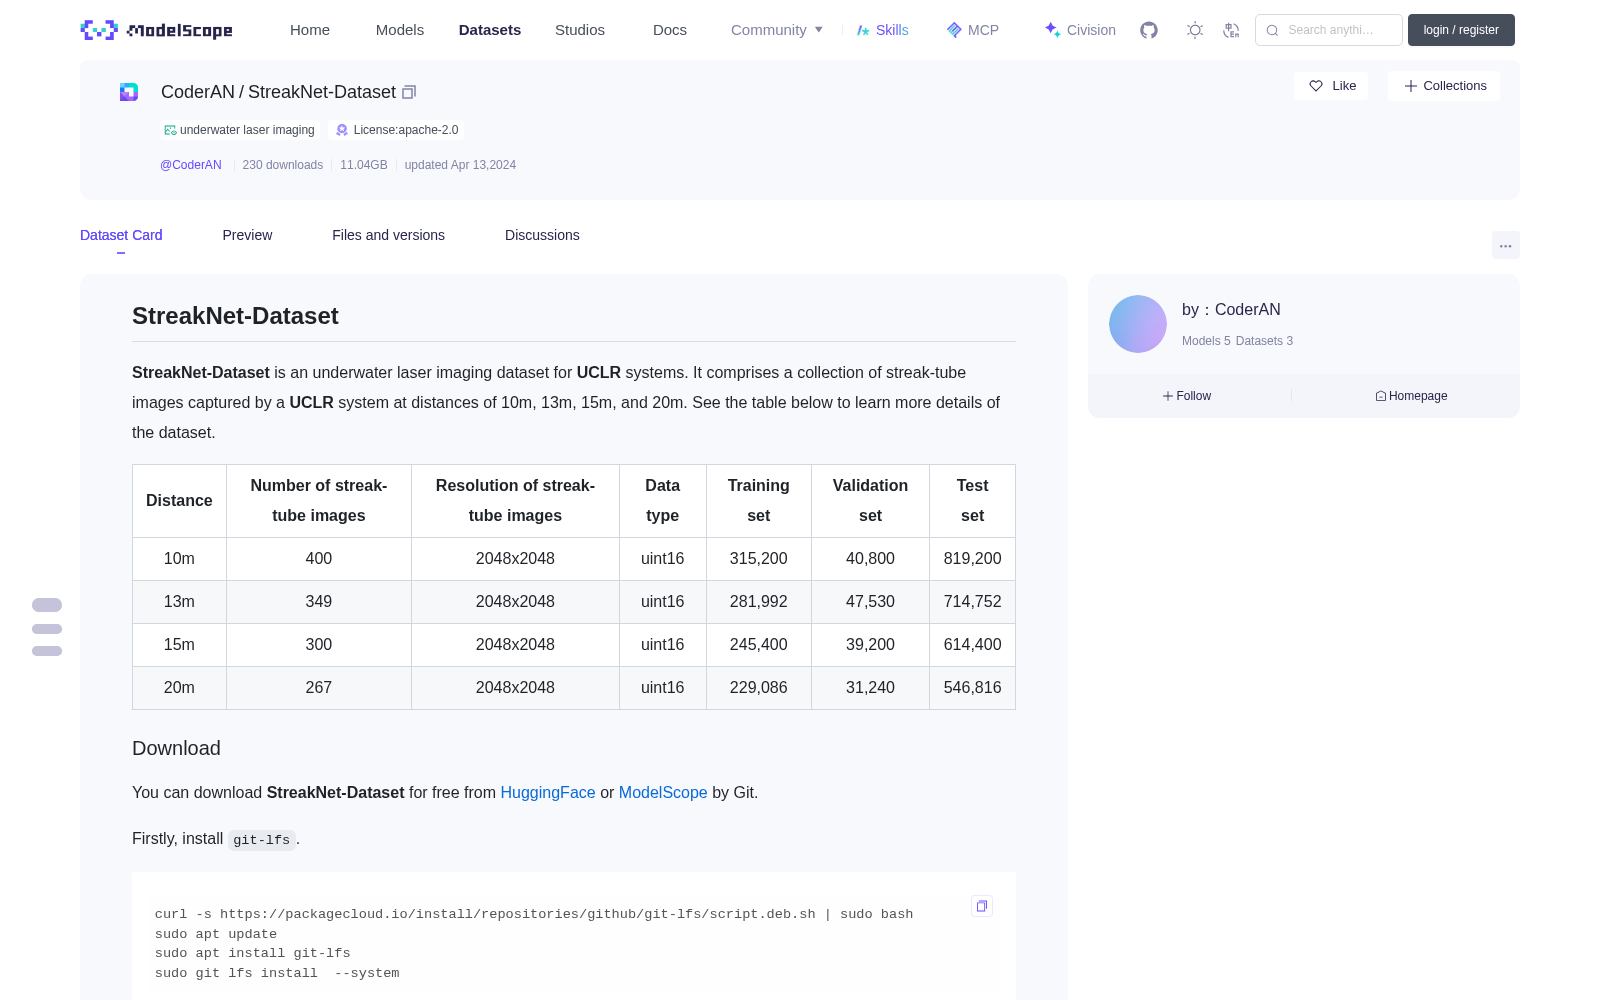
Task: Focus the Search anything field
Action: 1329,30
